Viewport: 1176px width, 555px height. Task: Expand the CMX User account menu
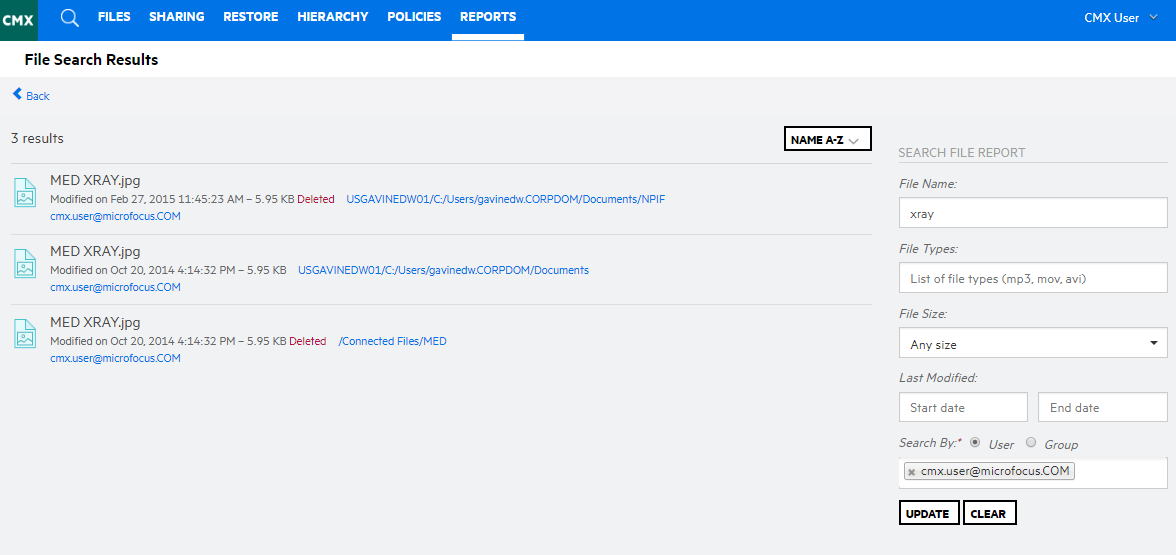coord(1121,18)
